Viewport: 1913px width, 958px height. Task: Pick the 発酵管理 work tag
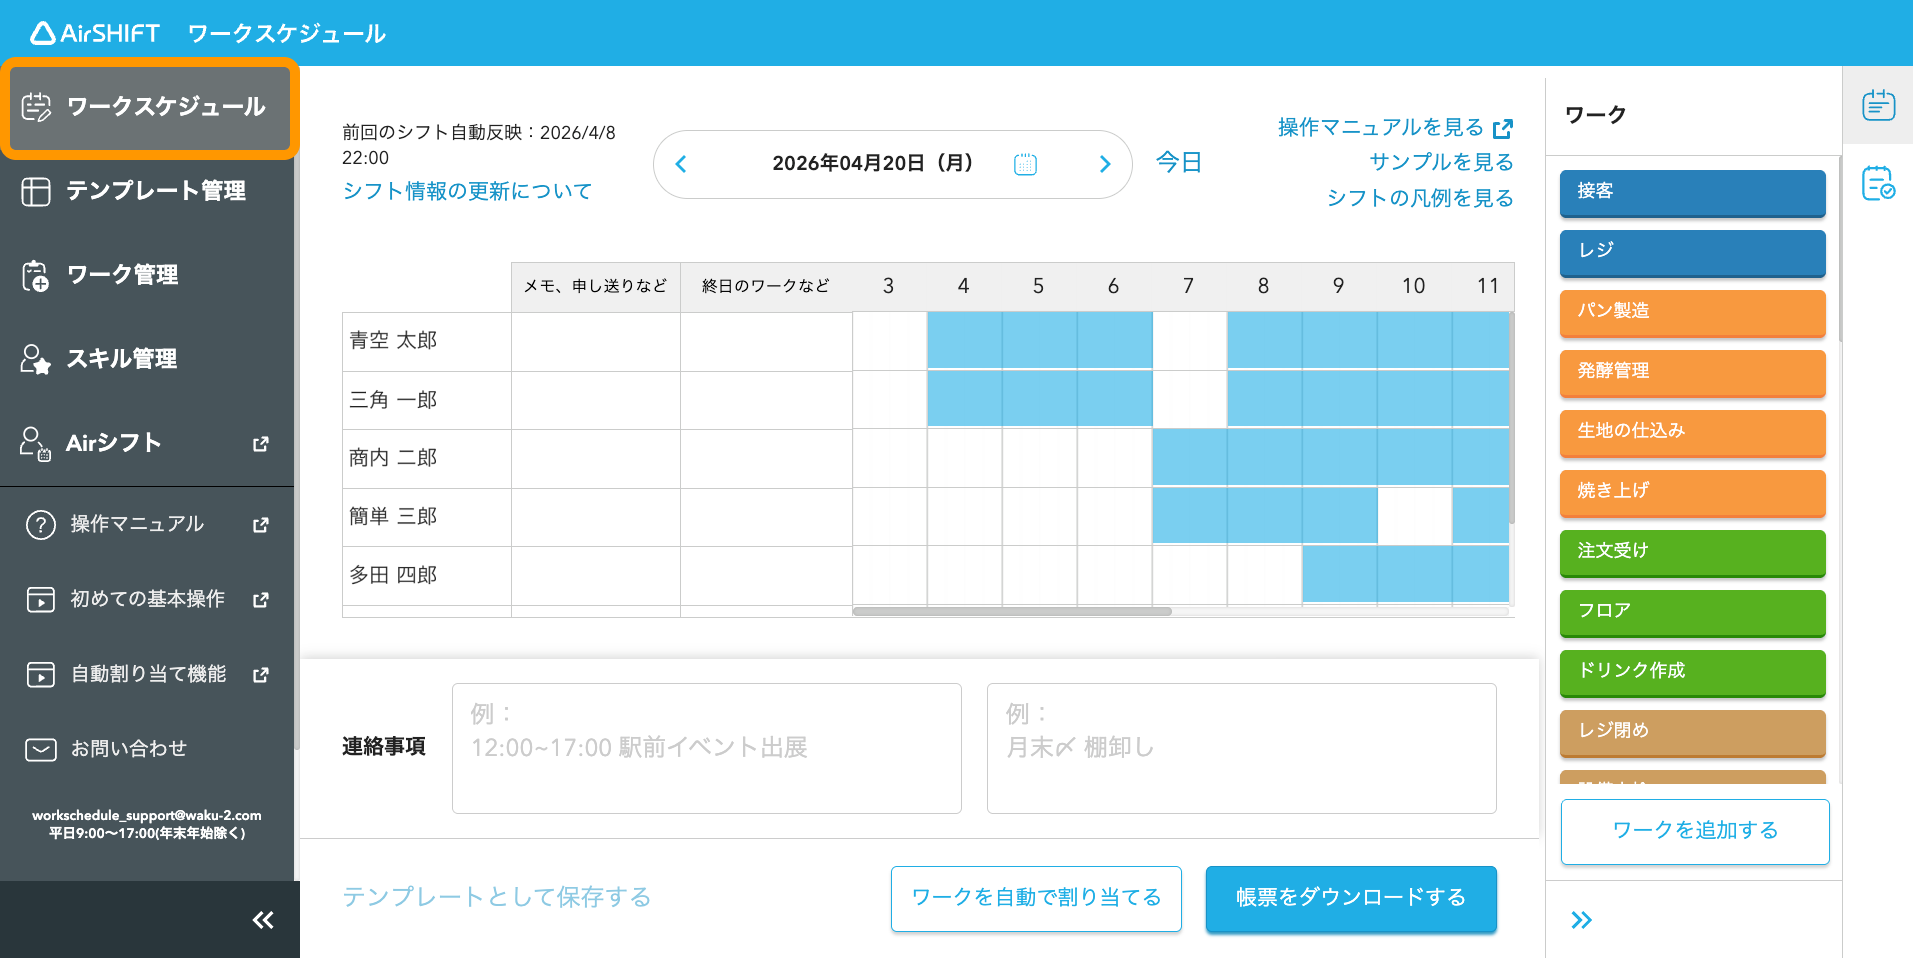(x=1692, y=373)
